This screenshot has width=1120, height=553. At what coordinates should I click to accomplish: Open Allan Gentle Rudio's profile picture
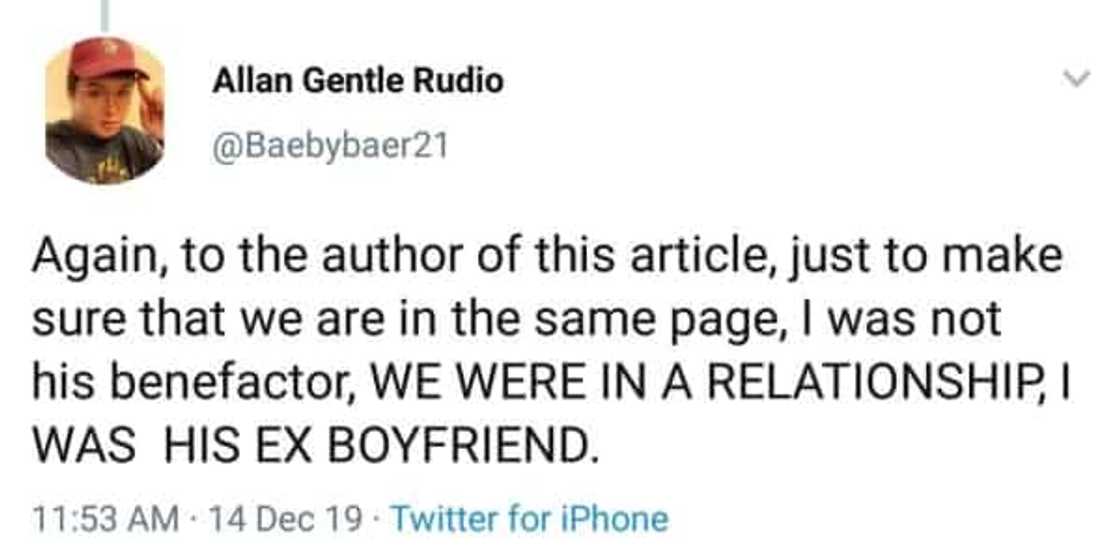(x=104, y=111)
